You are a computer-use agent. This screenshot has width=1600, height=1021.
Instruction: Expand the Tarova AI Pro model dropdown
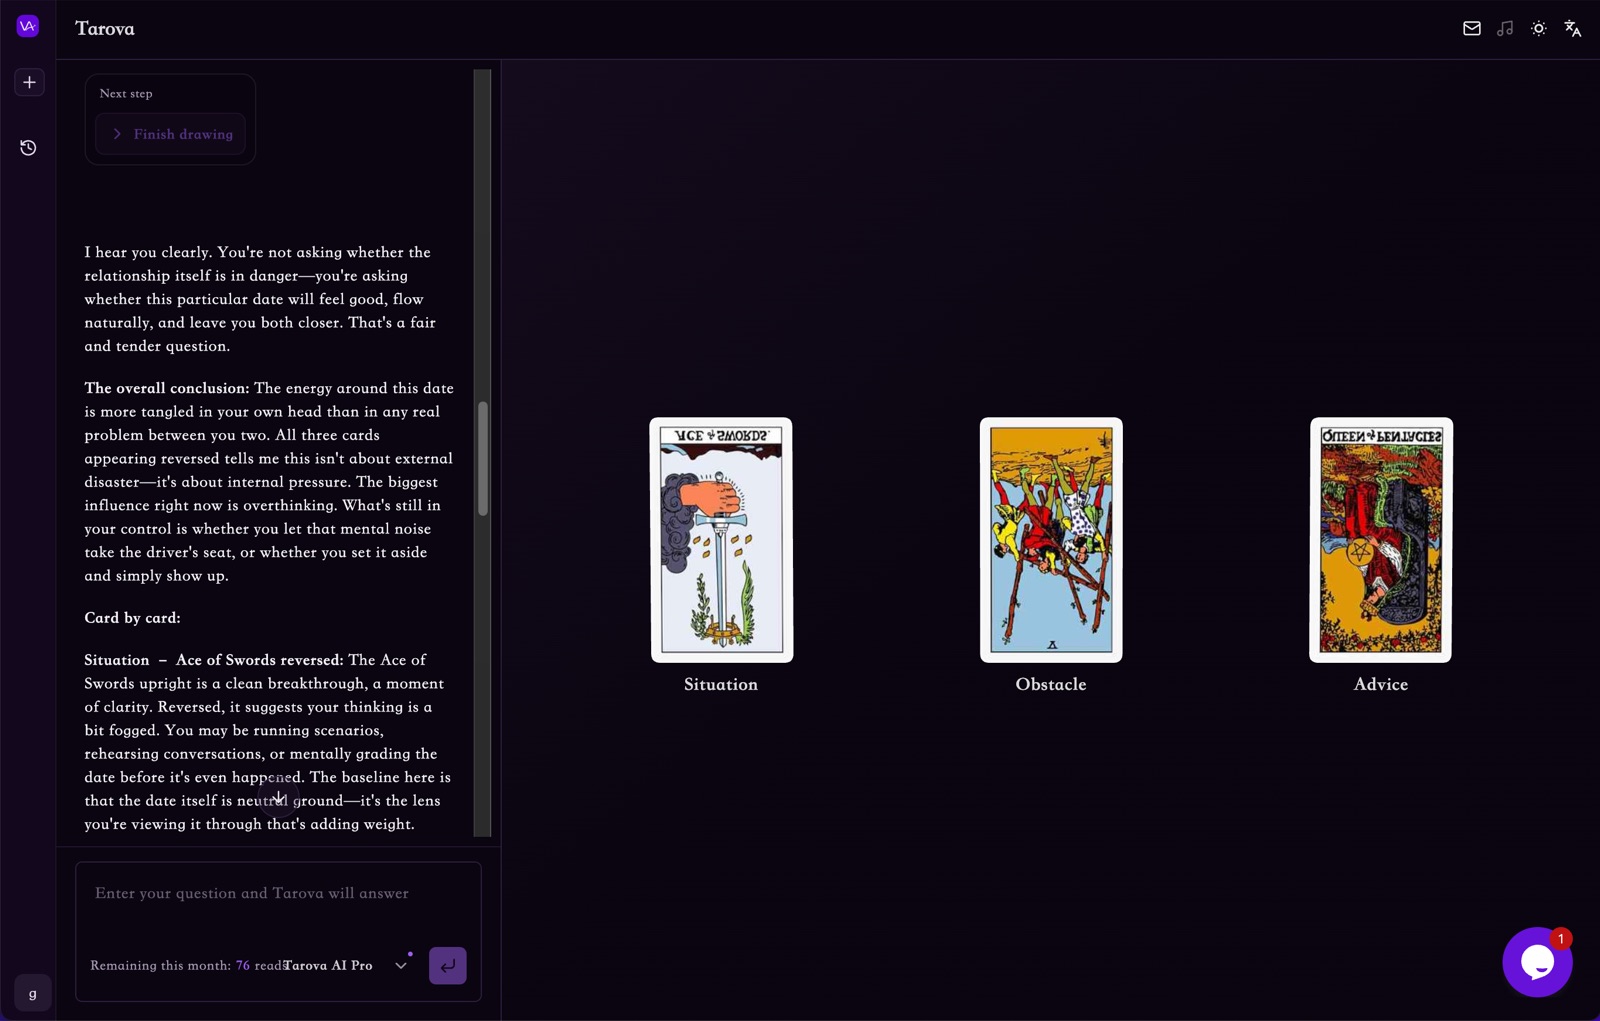[401, 966]
